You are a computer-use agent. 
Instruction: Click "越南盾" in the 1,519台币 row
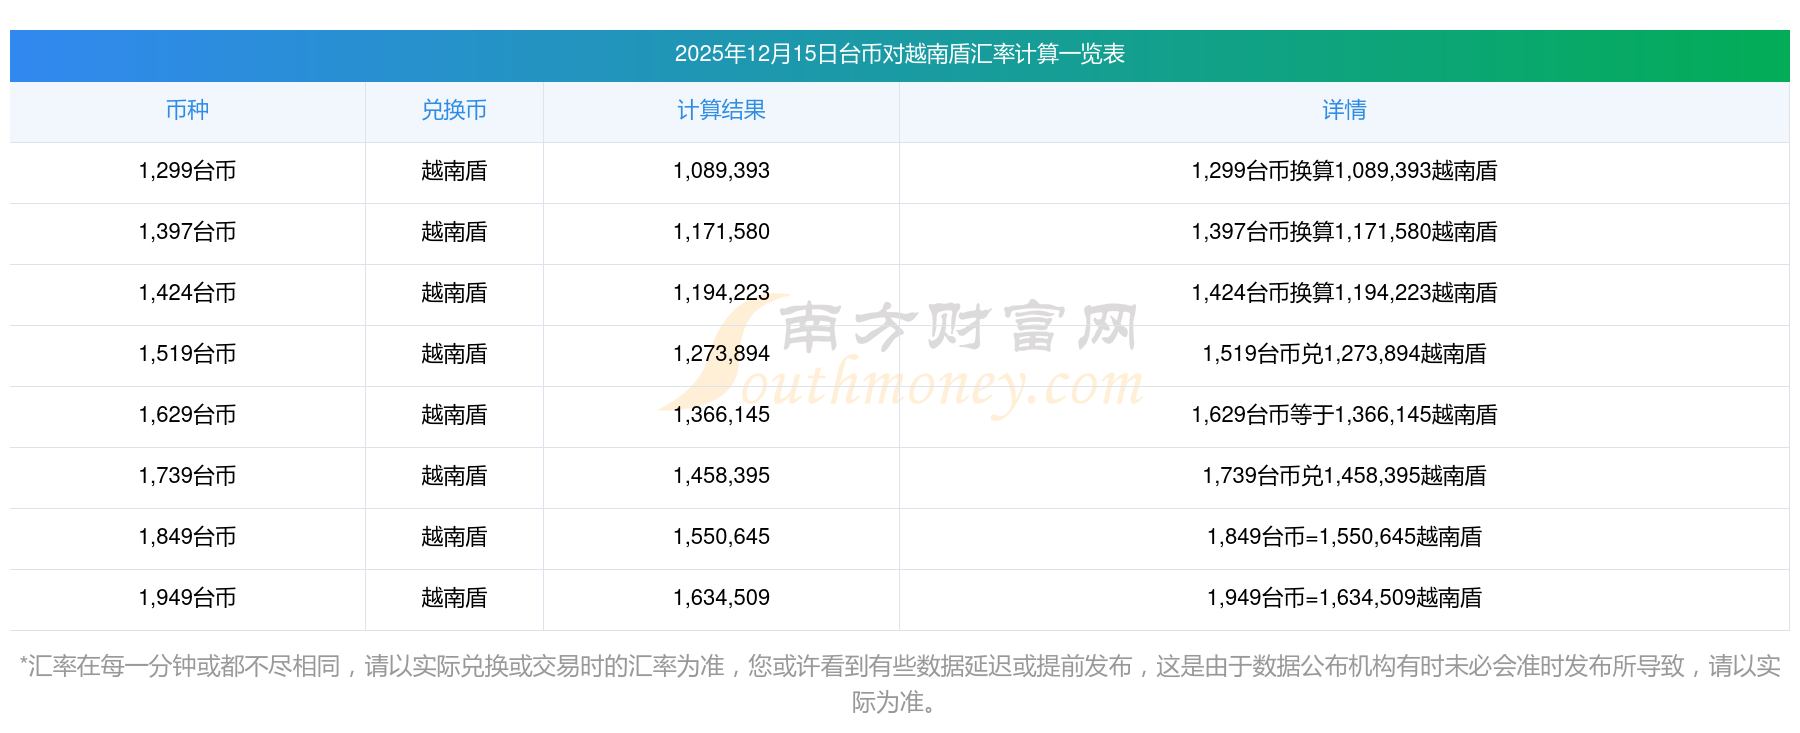coord(454,354)
